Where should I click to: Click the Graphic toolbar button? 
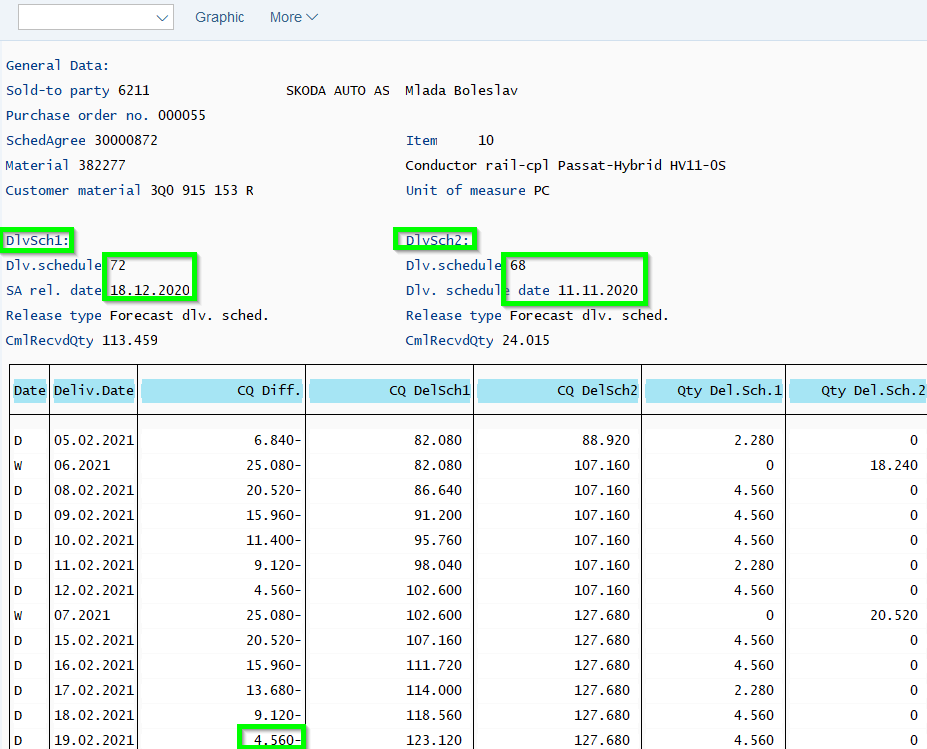(219, 17)
